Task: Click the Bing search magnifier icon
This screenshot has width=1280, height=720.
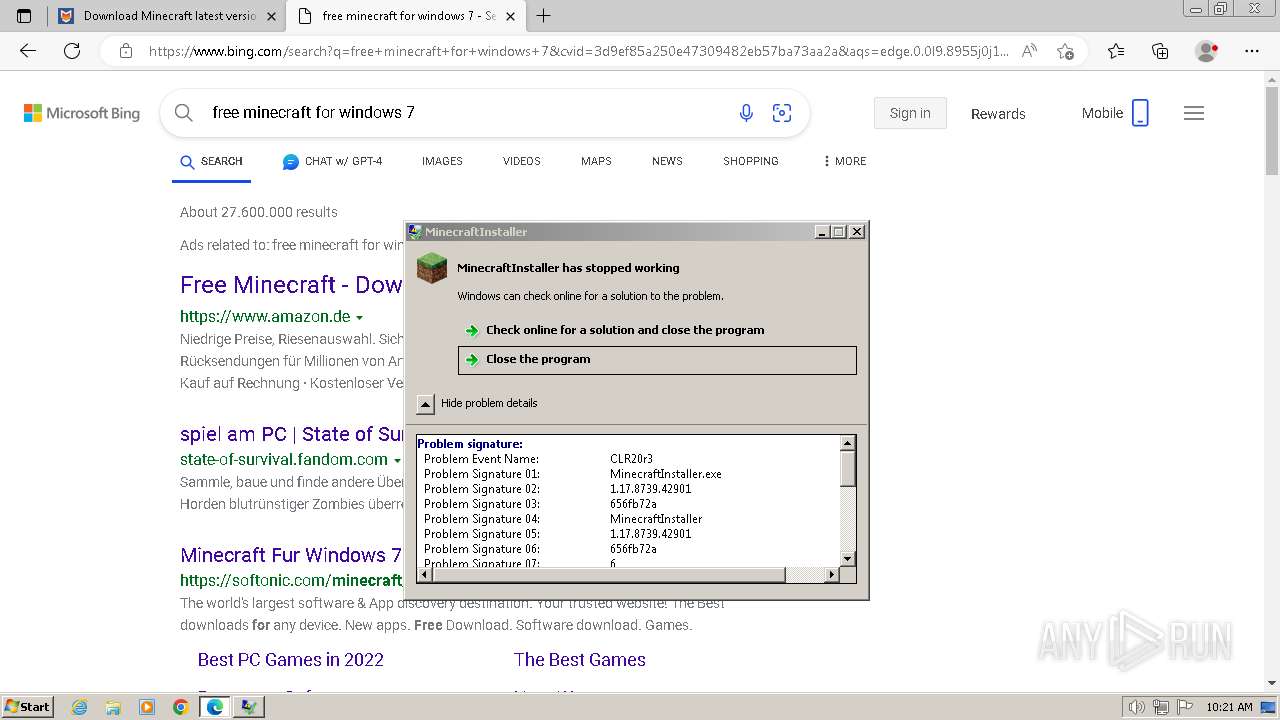Action: (x=184, y=113)
